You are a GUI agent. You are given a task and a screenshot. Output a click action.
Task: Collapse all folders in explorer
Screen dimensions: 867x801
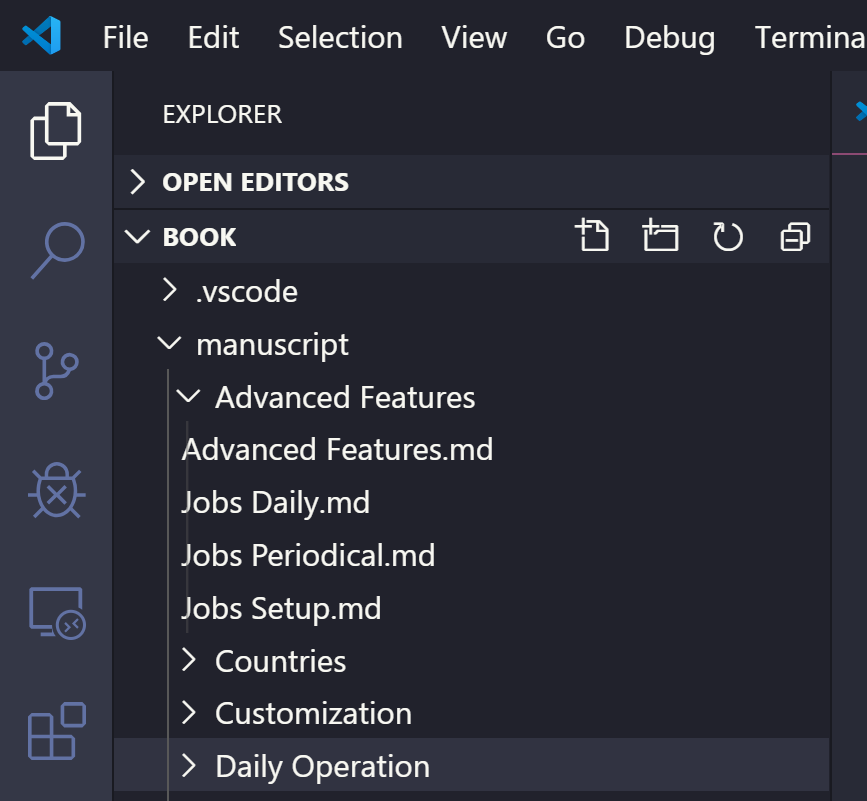795,237
